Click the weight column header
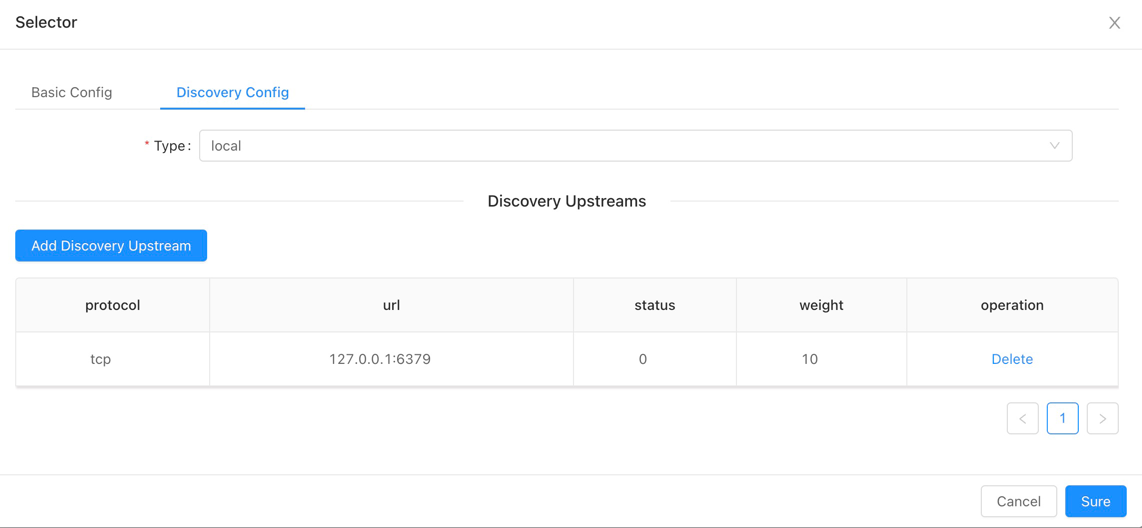1142x528 pixels. pyautogui.click(x=821, y=305)
